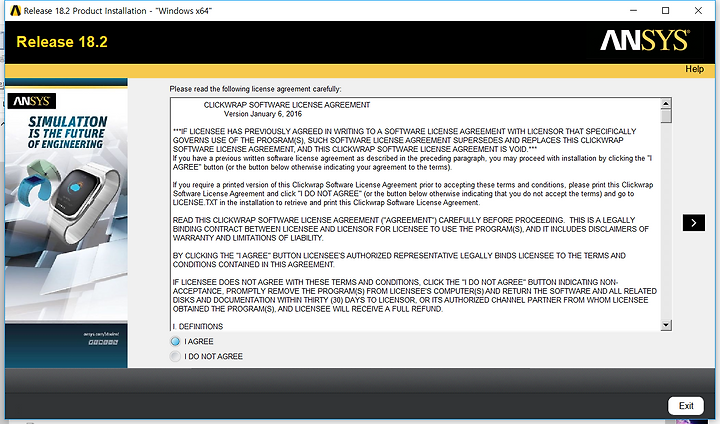This screenshot has width=720, height=424.
Task: Click 'I. DEFINITIONS' section heading
Action: click(198, 326)
